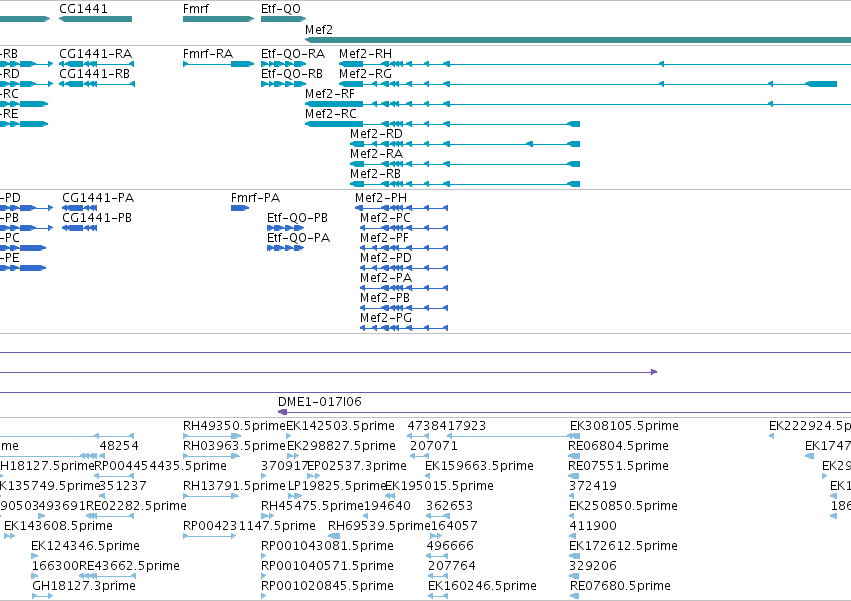Select the Mef2-RH transcript label
The width and height of the screenshot is (851, 601).
[x=365, y=54]
